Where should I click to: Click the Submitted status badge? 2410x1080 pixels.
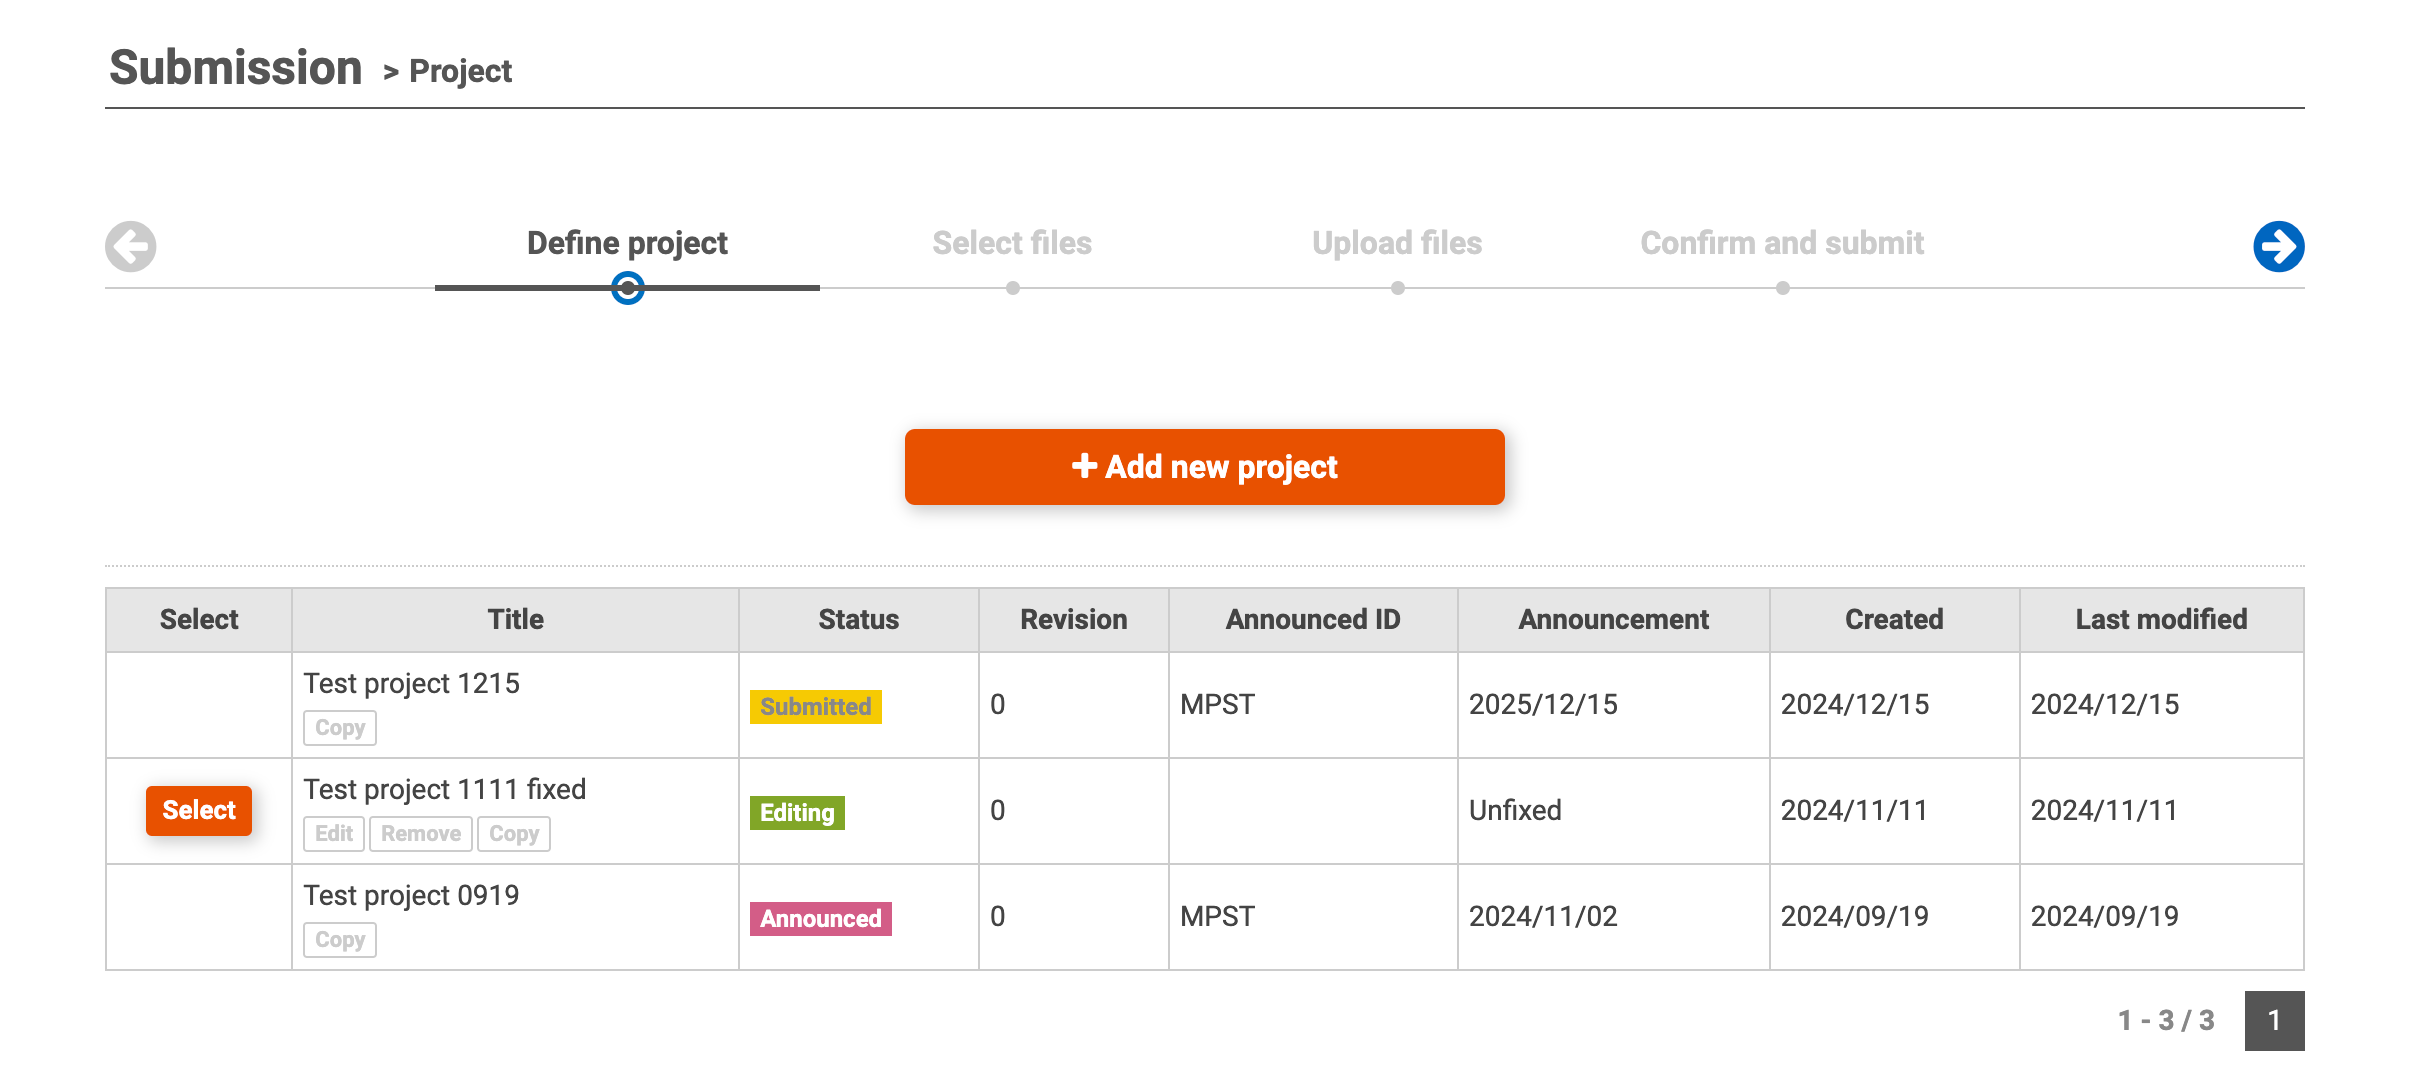[x=815, y=707]
